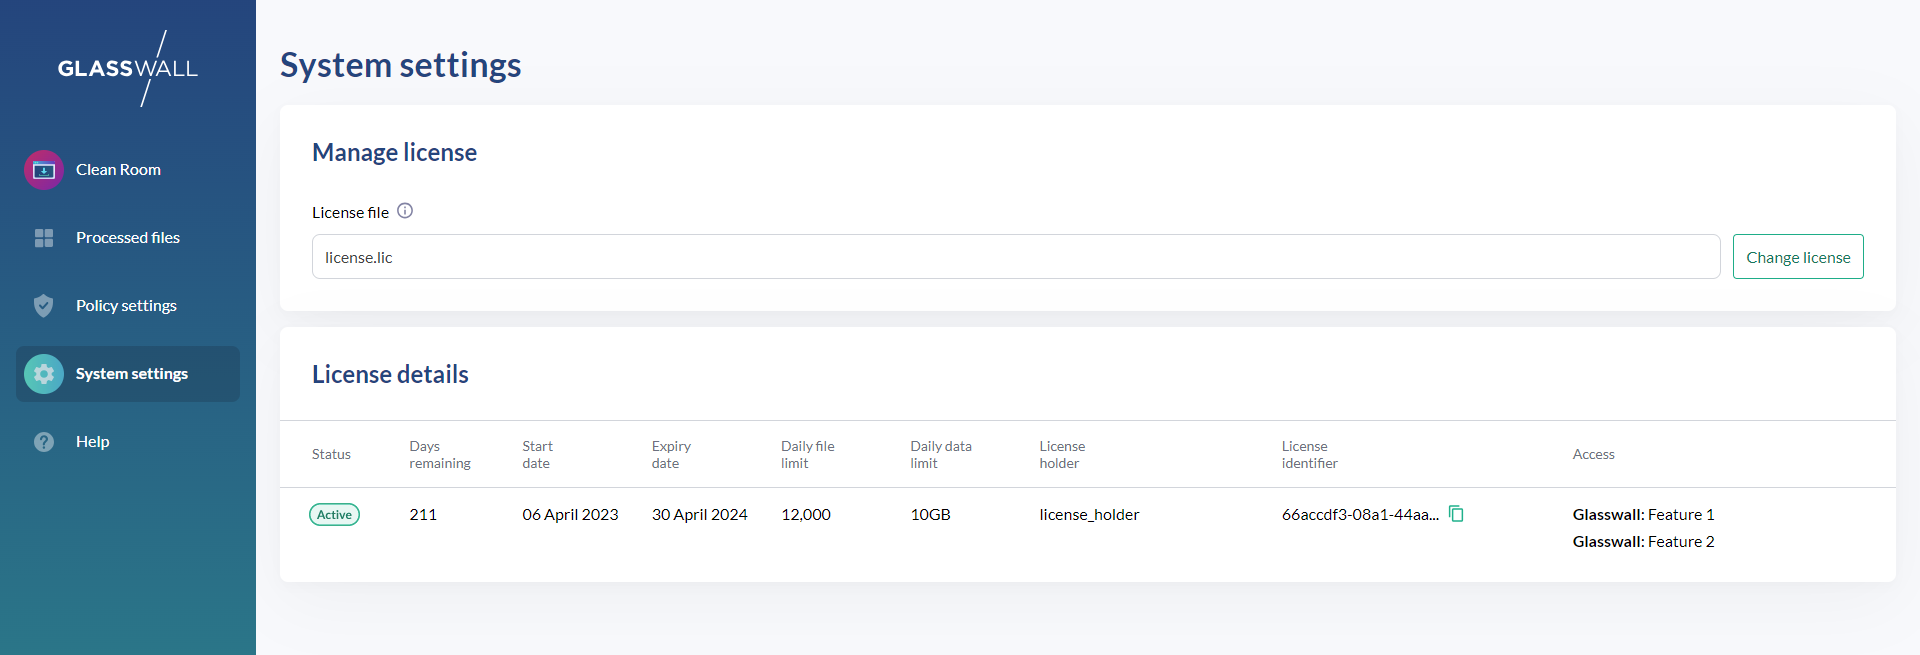Image resolution: width=1920 pixels, height=655 pixels.
Task: Click the System settings gear icon
Action: point(44,374)
